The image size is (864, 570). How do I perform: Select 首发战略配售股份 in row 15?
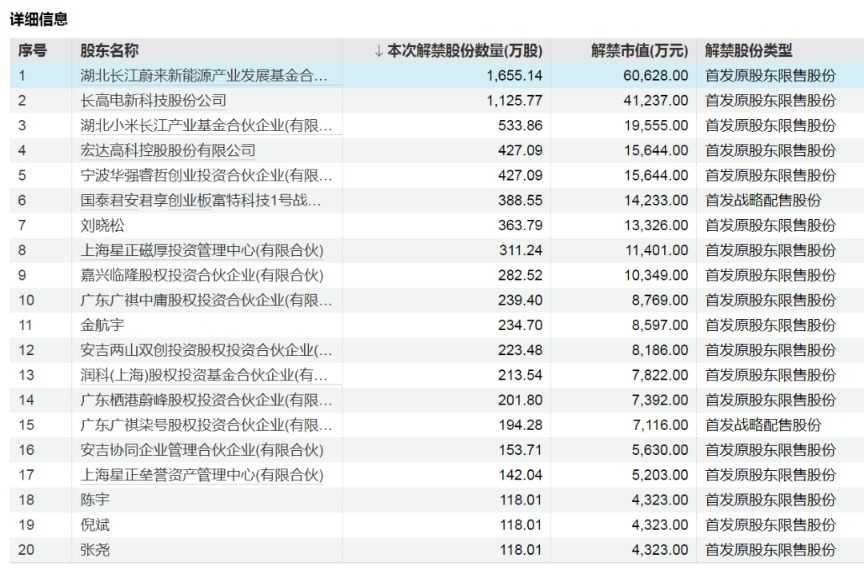coord(763,425)
